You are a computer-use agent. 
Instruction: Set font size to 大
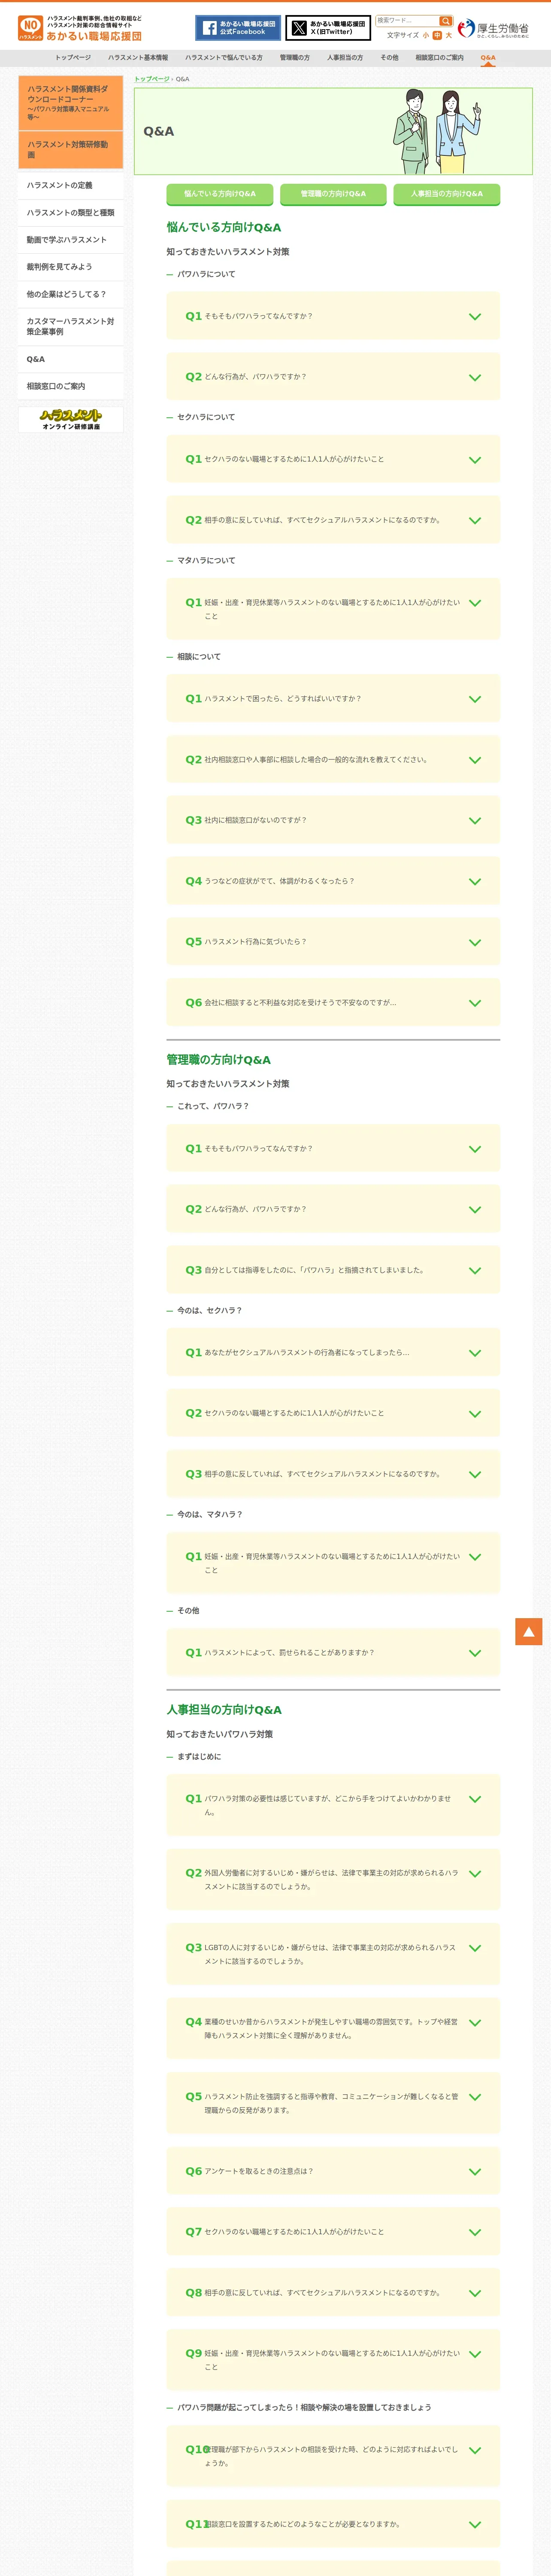click(449, 35)
